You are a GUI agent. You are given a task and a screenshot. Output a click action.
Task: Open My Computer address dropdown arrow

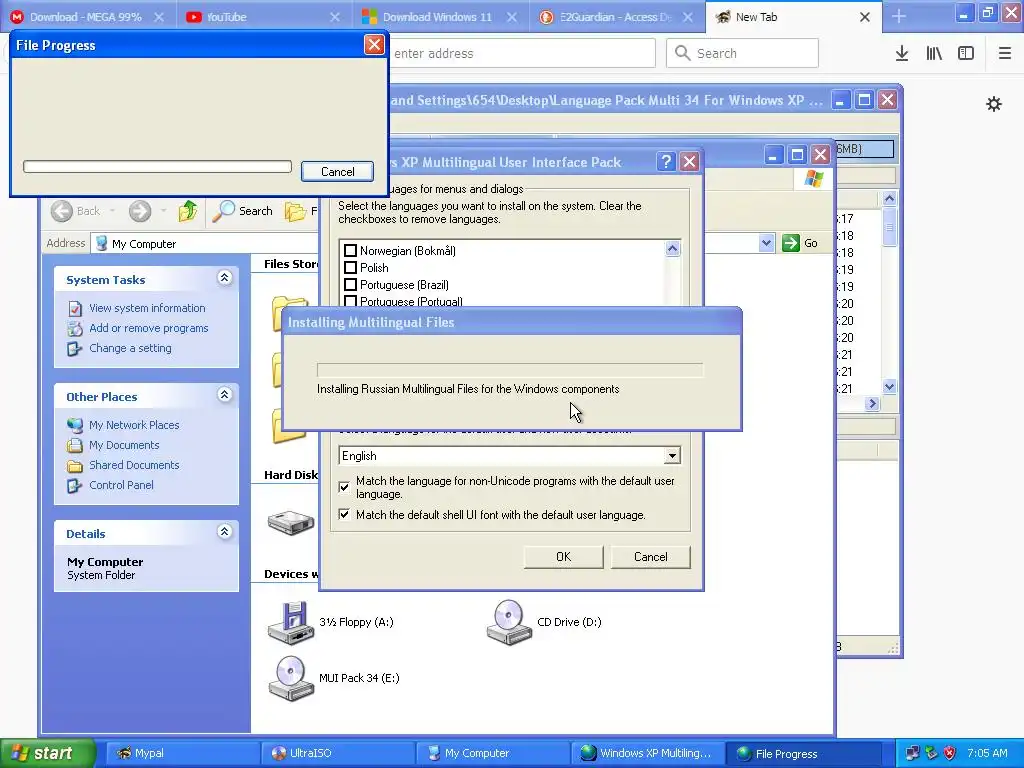pos(766,243)
